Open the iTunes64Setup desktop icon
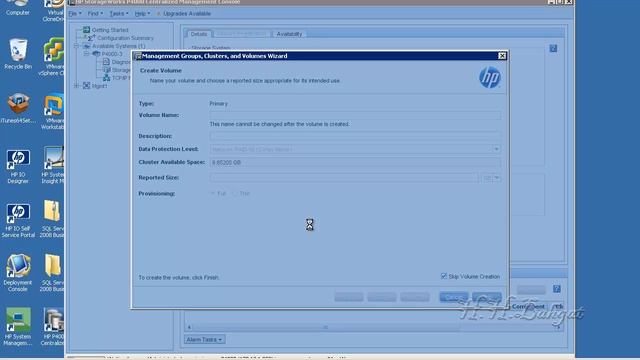Image resolution: width=640 pixels, height=360 pixels. tap(18, 108)
